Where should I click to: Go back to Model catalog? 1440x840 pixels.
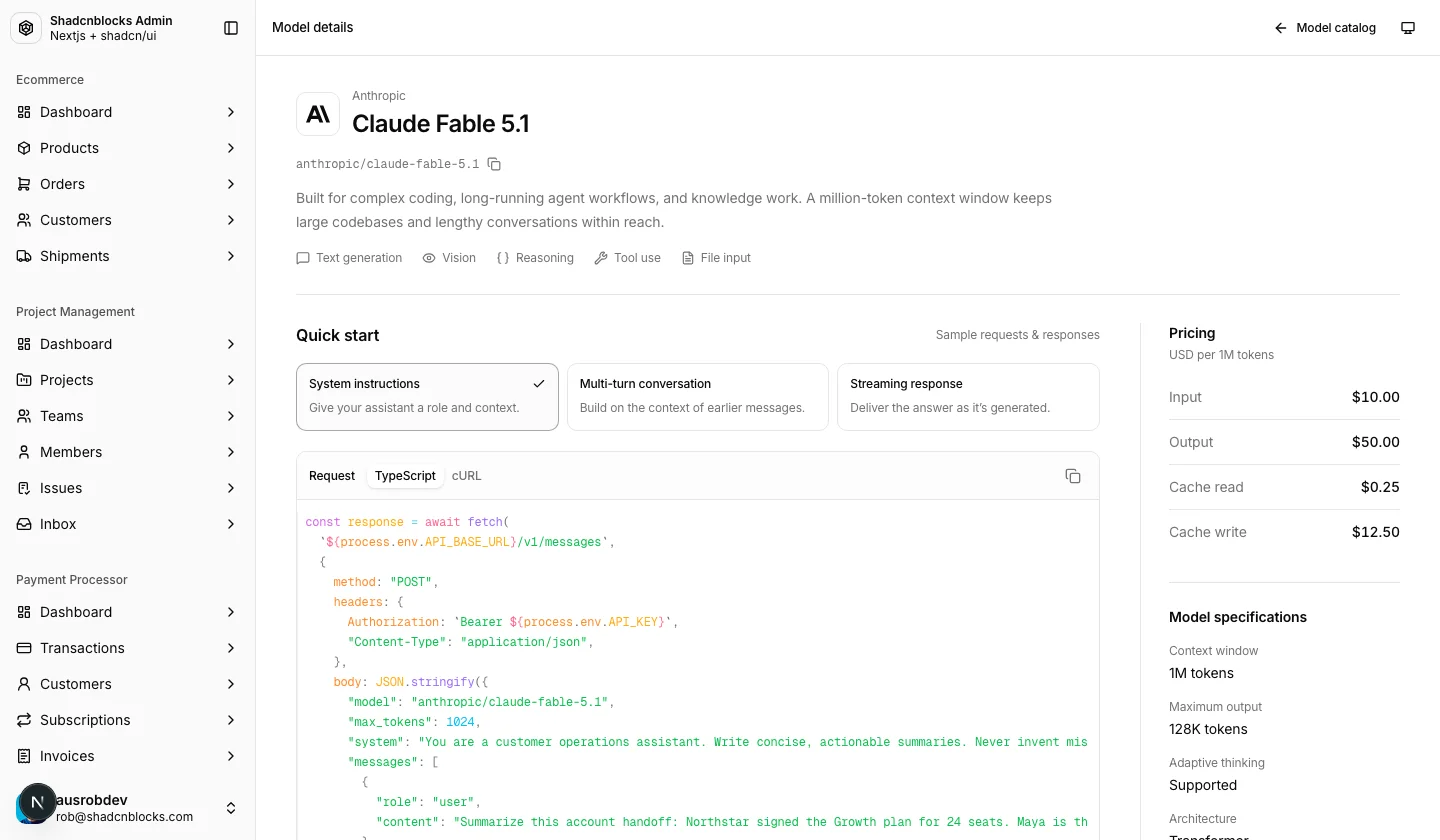[x=1325, y=28]
